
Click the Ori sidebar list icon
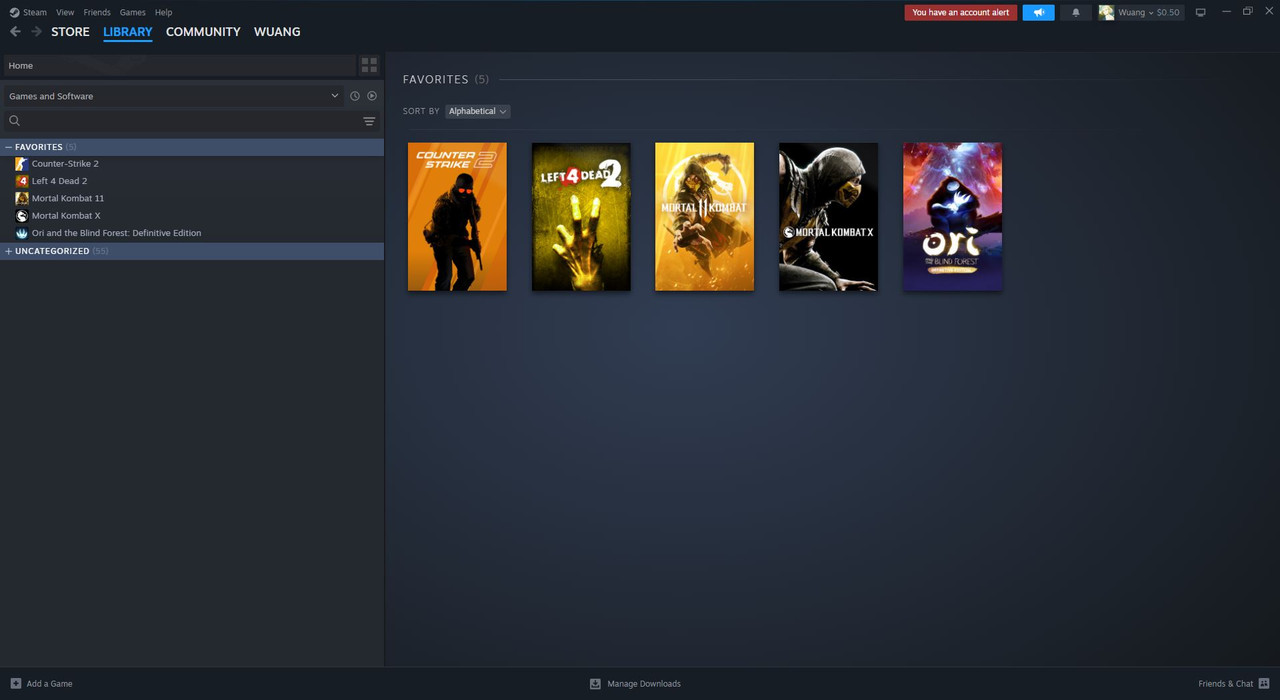(22, 233)
